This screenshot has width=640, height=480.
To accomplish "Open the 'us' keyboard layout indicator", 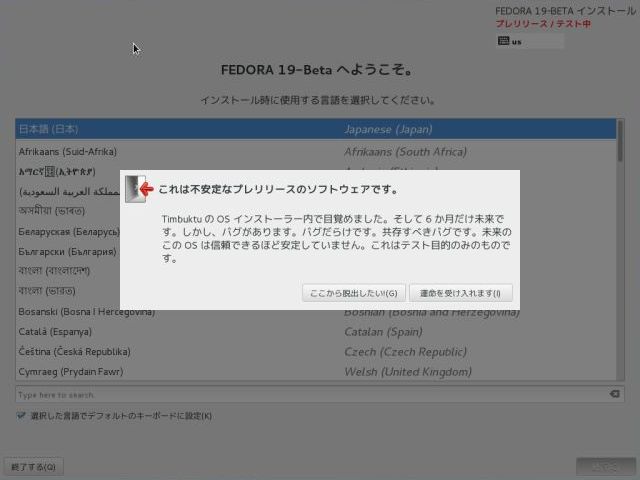I will pos(530,41).
